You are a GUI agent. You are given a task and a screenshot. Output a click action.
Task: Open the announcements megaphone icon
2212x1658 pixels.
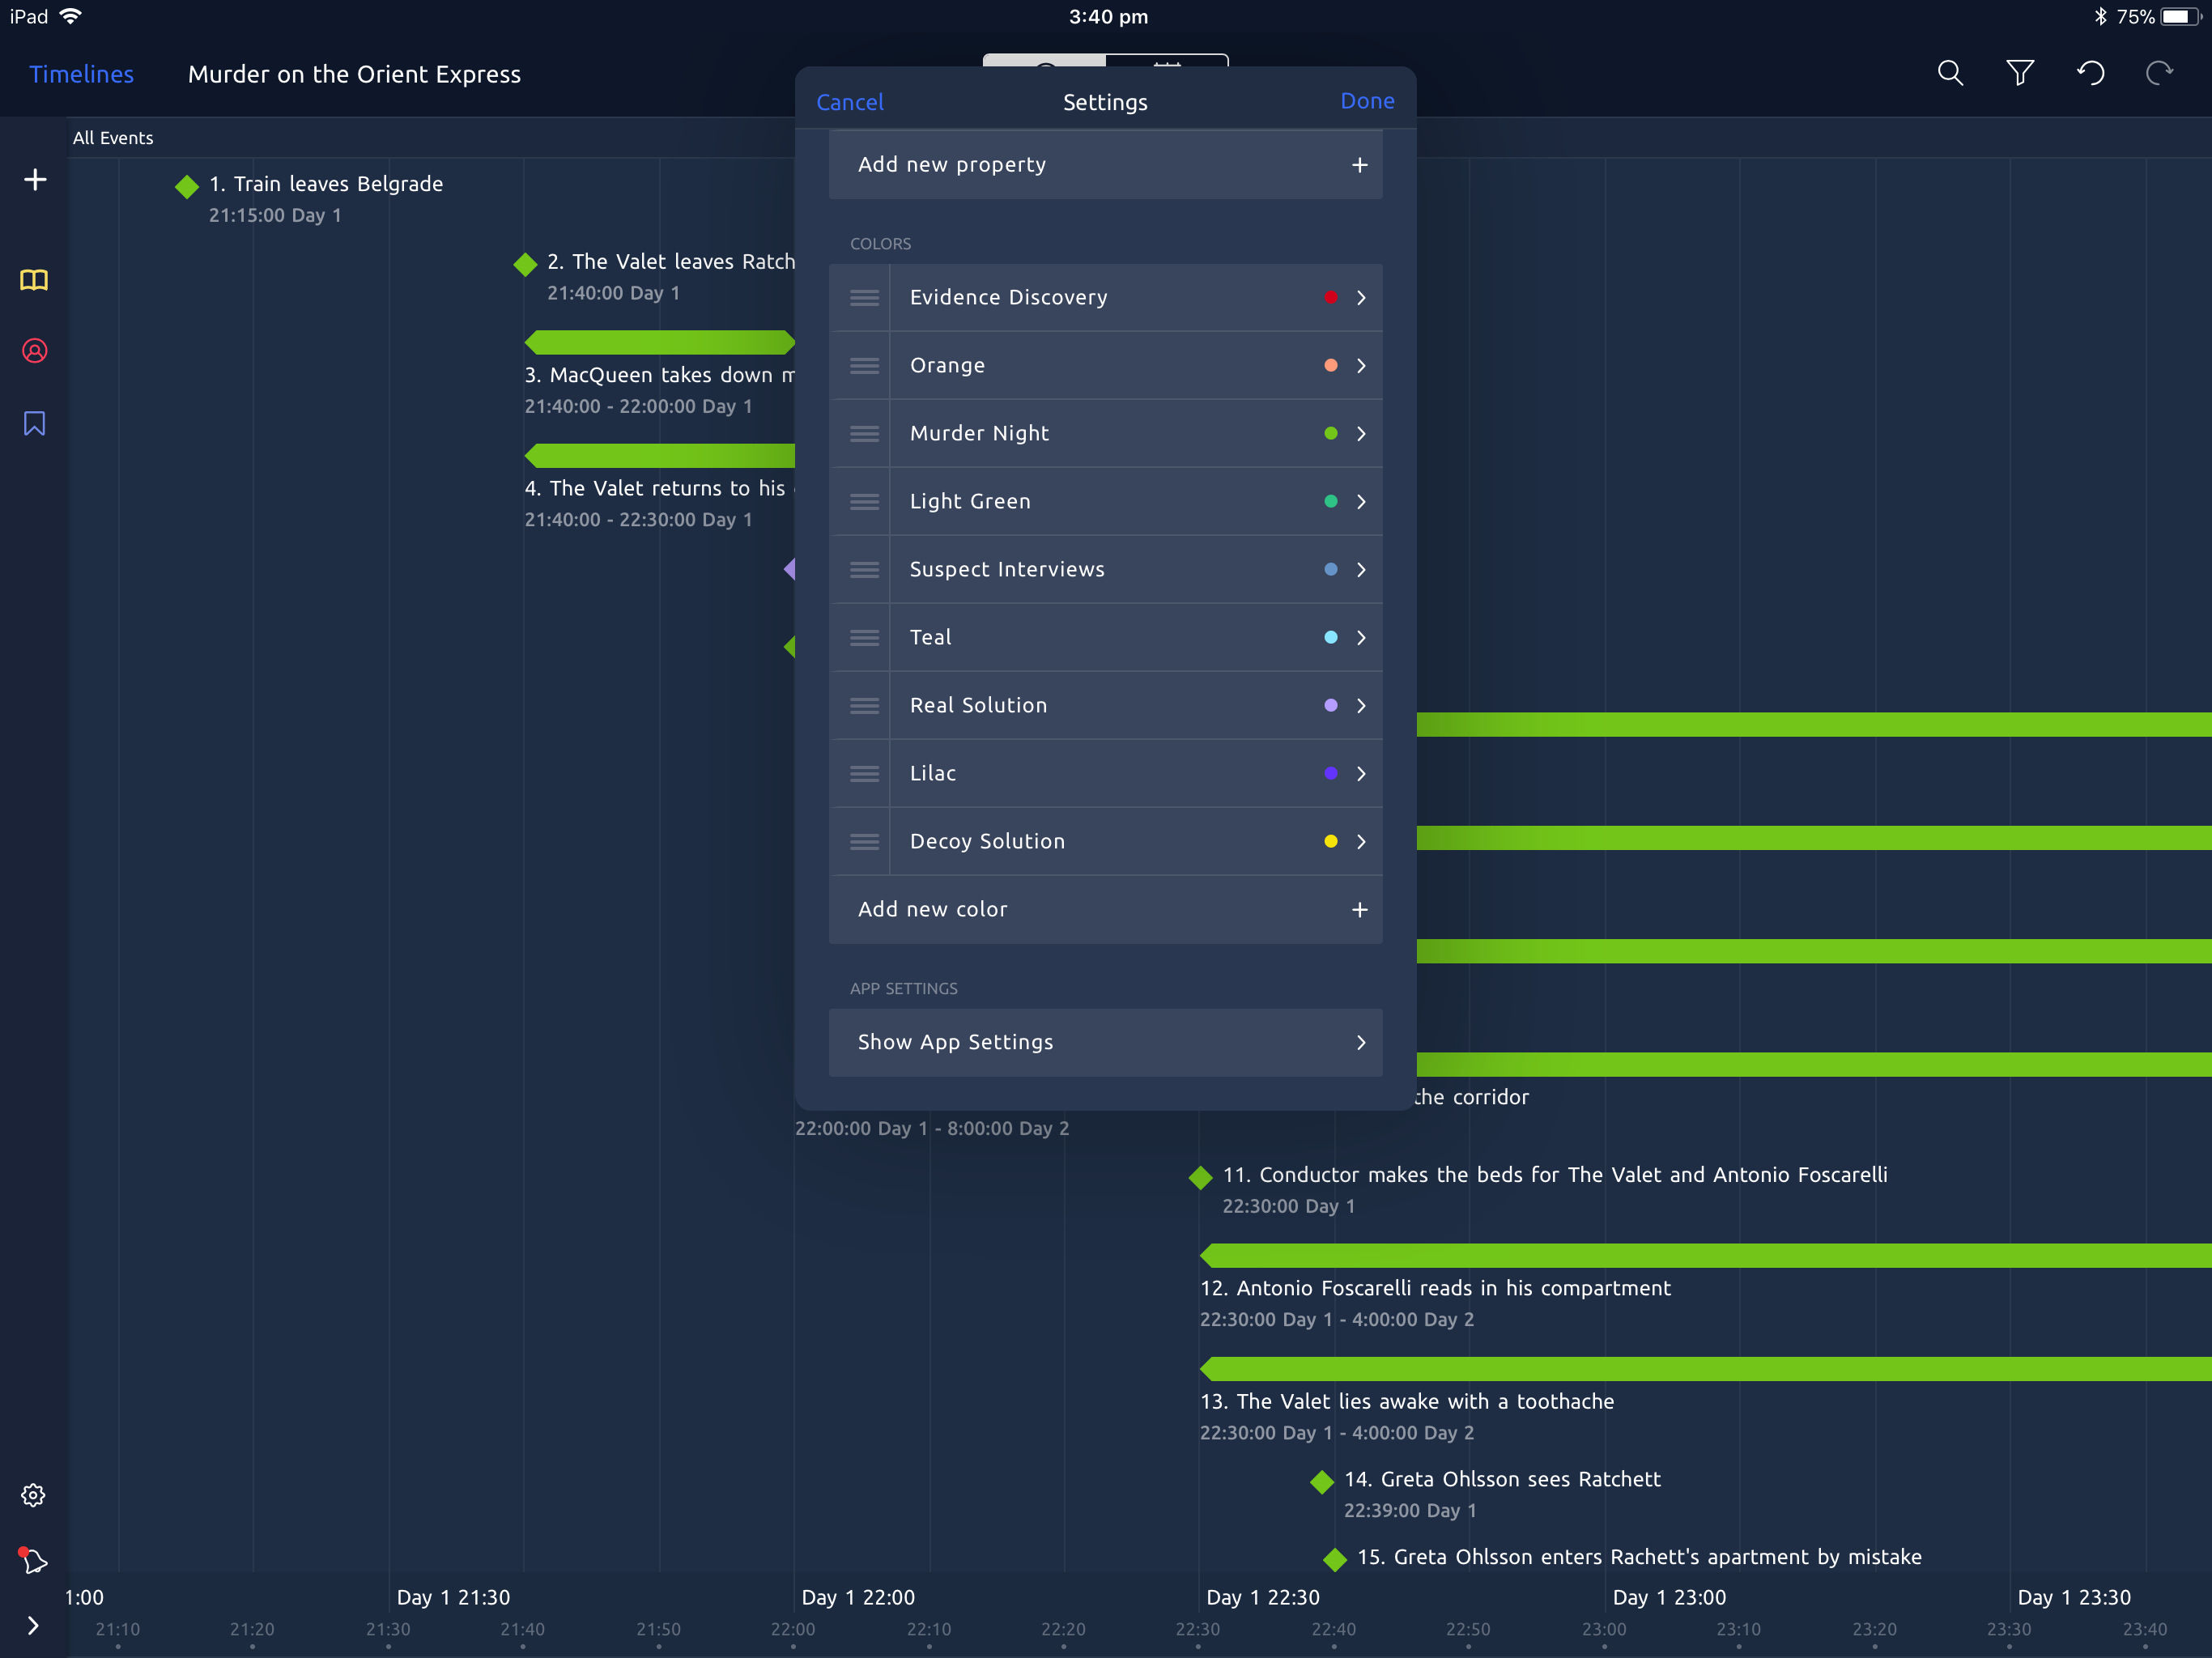pos(32,1560)
